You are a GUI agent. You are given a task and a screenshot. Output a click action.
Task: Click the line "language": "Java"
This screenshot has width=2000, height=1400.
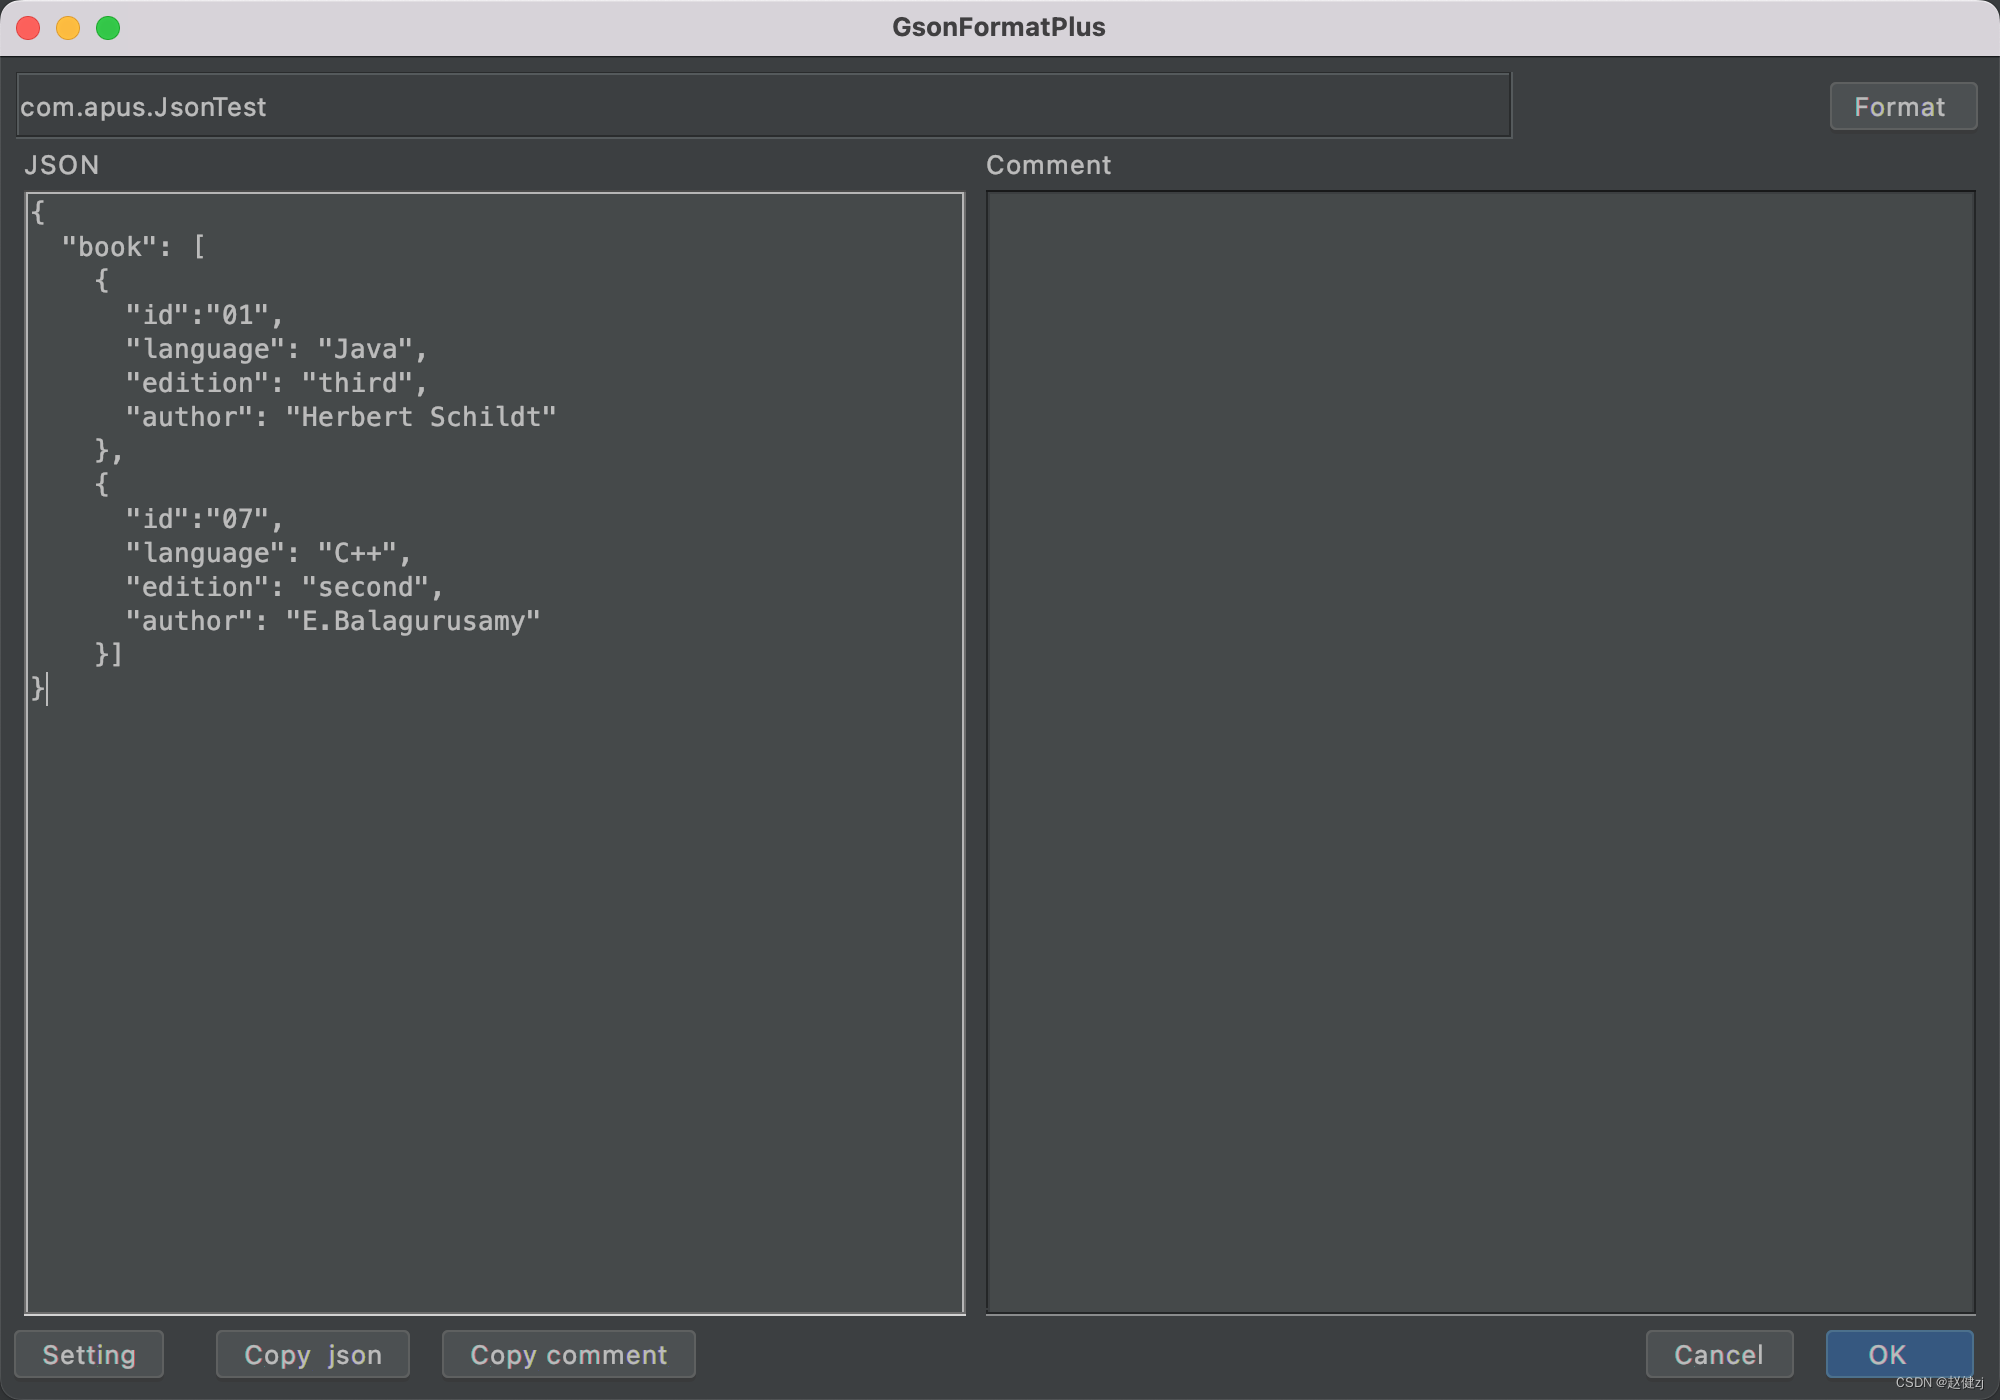(x=277, y=349)
